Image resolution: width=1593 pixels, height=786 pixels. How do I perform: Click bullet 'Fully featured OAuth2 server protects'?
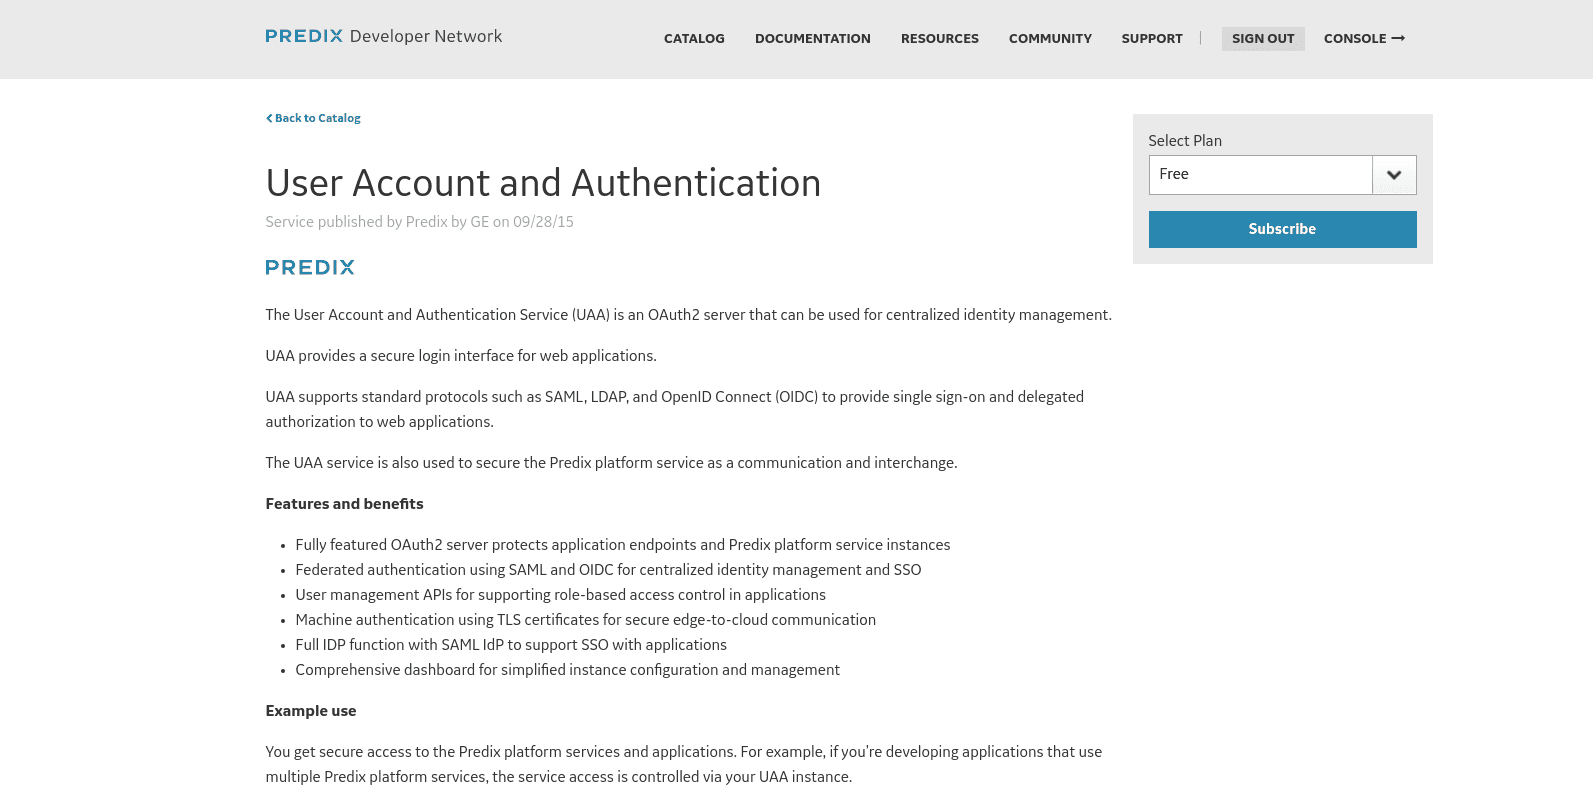[x=623, y=545]
